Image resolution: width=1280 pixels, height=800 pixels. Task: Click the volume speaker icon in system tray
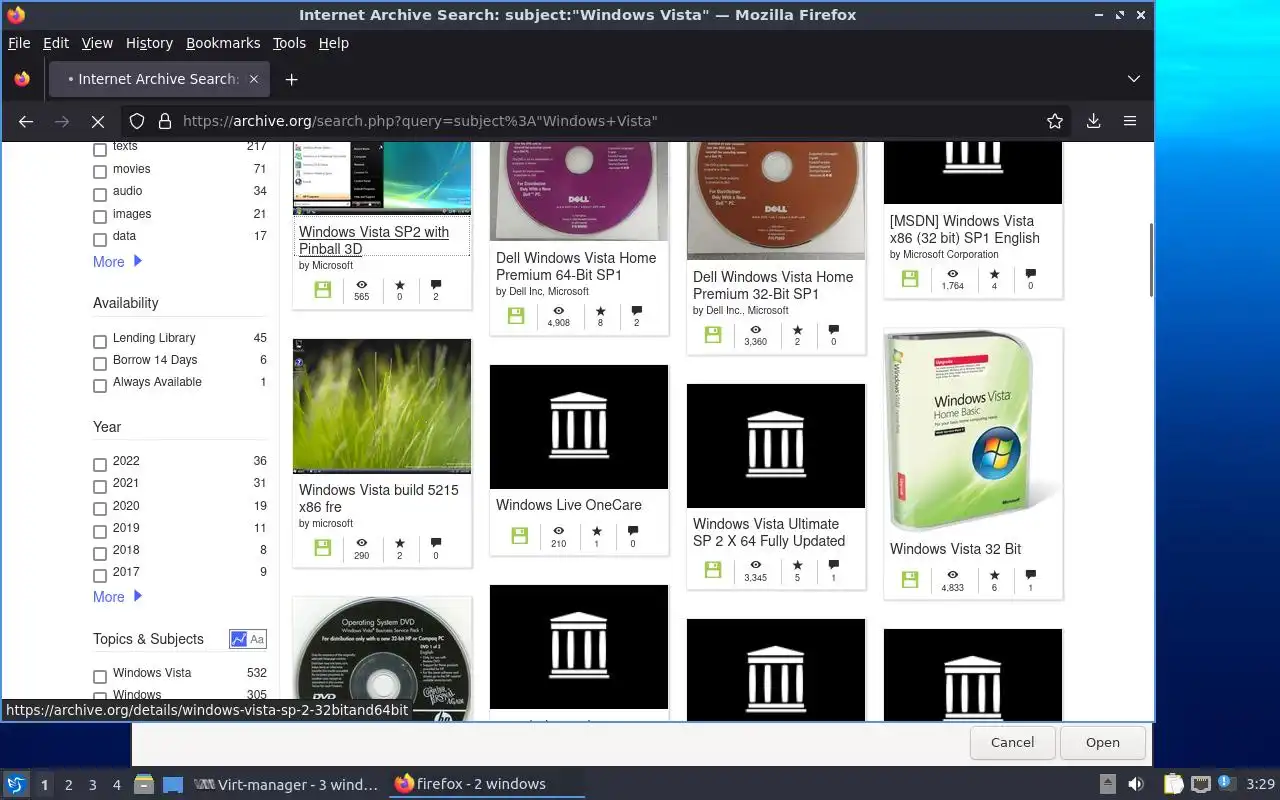point(1136,784)
